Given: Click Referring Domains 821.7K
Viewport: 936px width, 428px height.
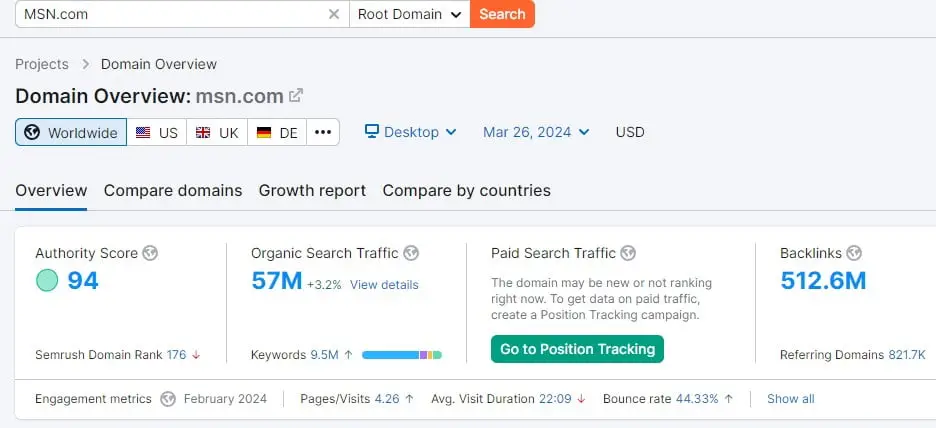Looking at the screenshot, I should pyautogui.click(x=907, y=355).
